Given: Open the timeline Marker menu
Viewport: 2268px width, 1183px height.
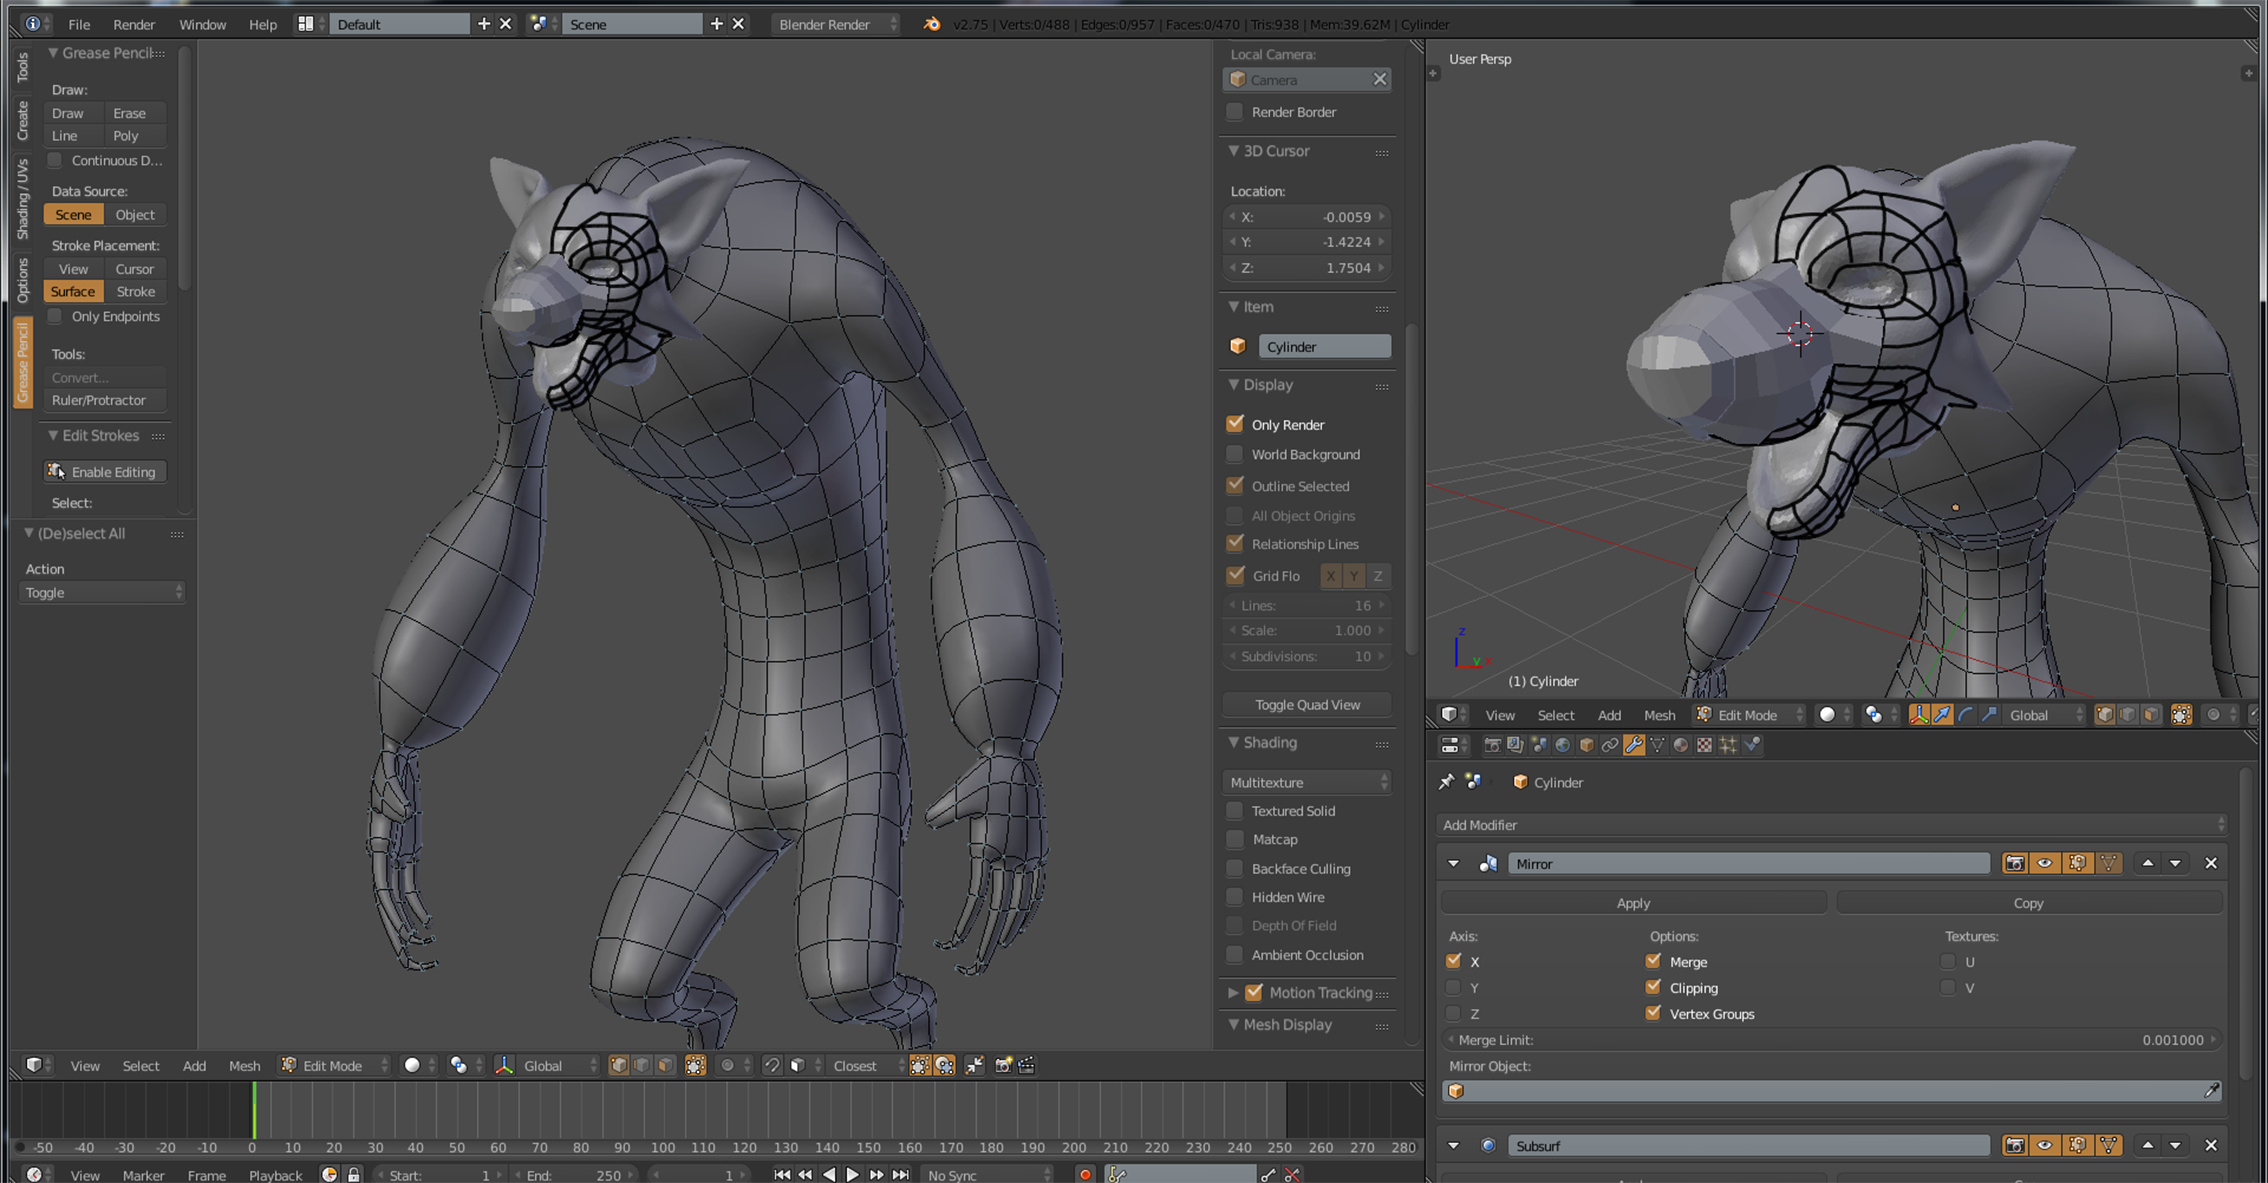Looking at the screenshot, I should (143, 1175).
